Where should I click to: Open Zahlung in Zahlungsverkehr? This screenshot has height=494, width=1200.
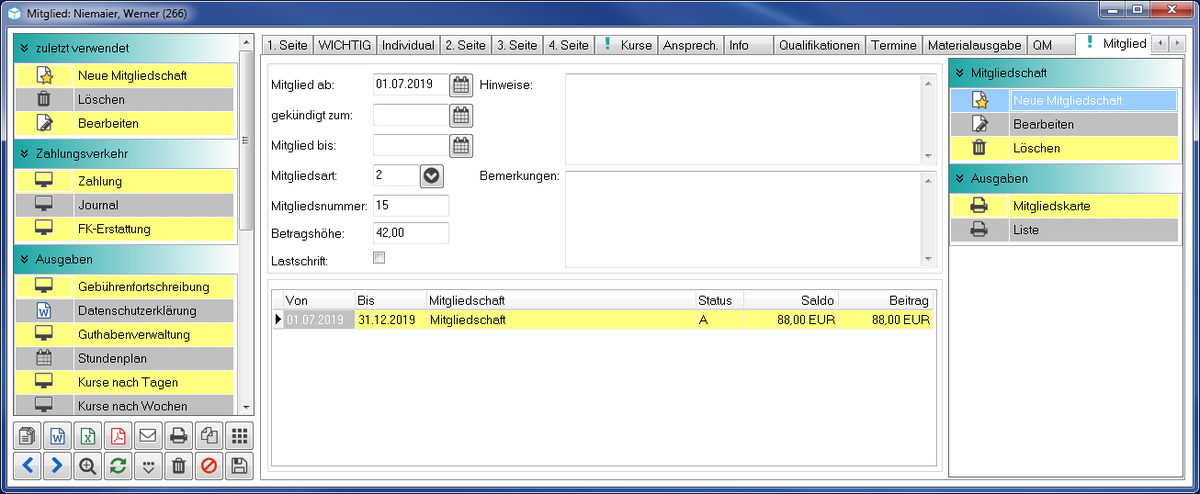[125, 181]
